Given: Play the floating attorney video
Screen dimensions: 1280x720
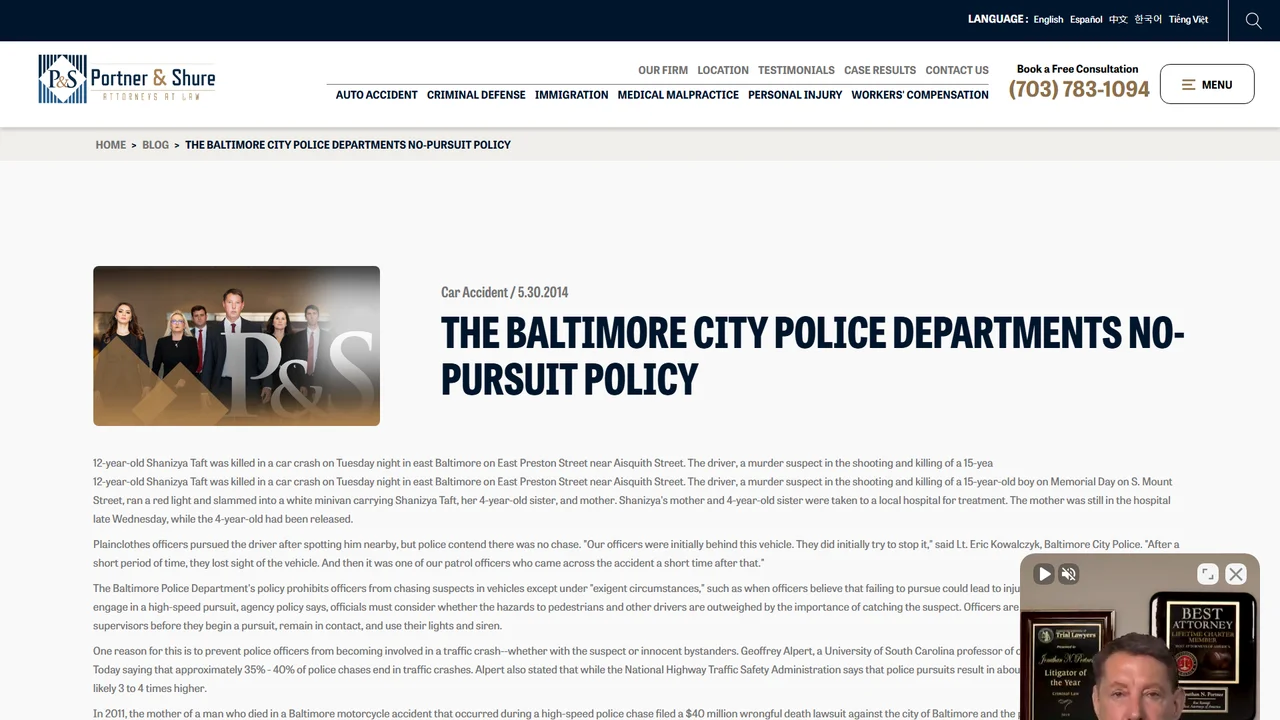Looking at the screenshot, I should pos(1044,574).
